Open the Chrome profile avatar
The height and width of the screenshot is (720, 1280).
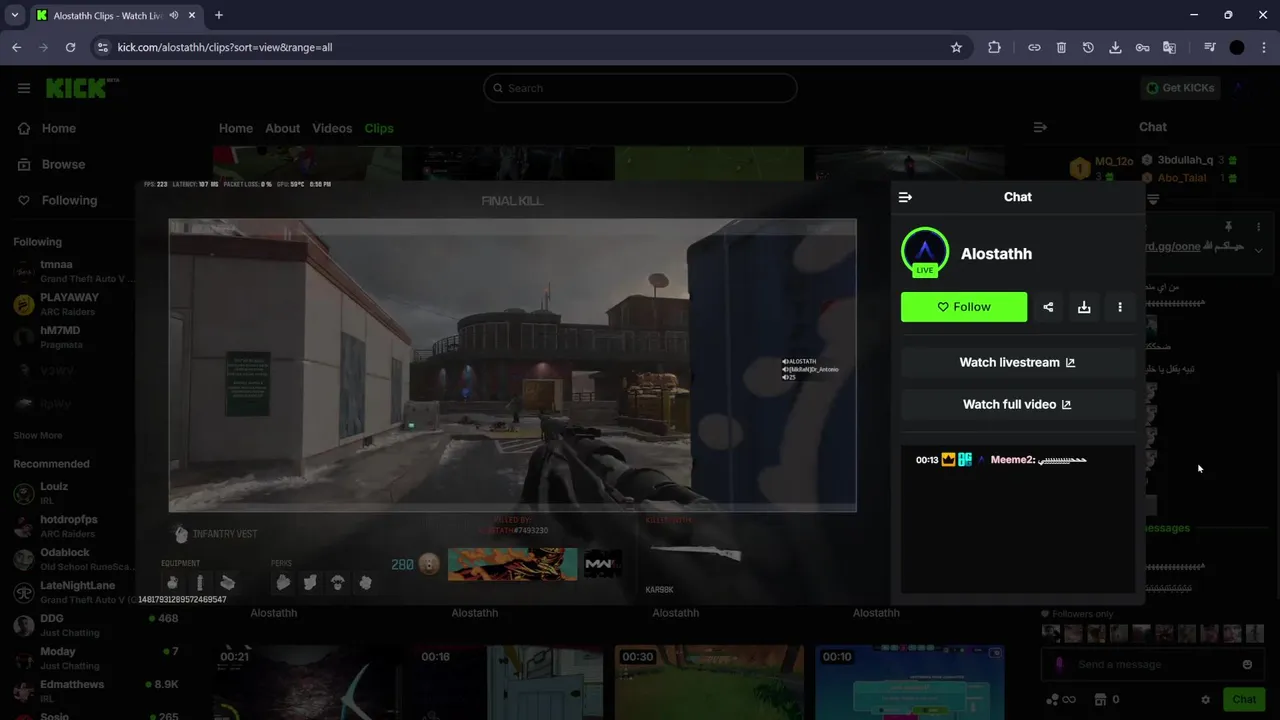(x=1237, y=47)
